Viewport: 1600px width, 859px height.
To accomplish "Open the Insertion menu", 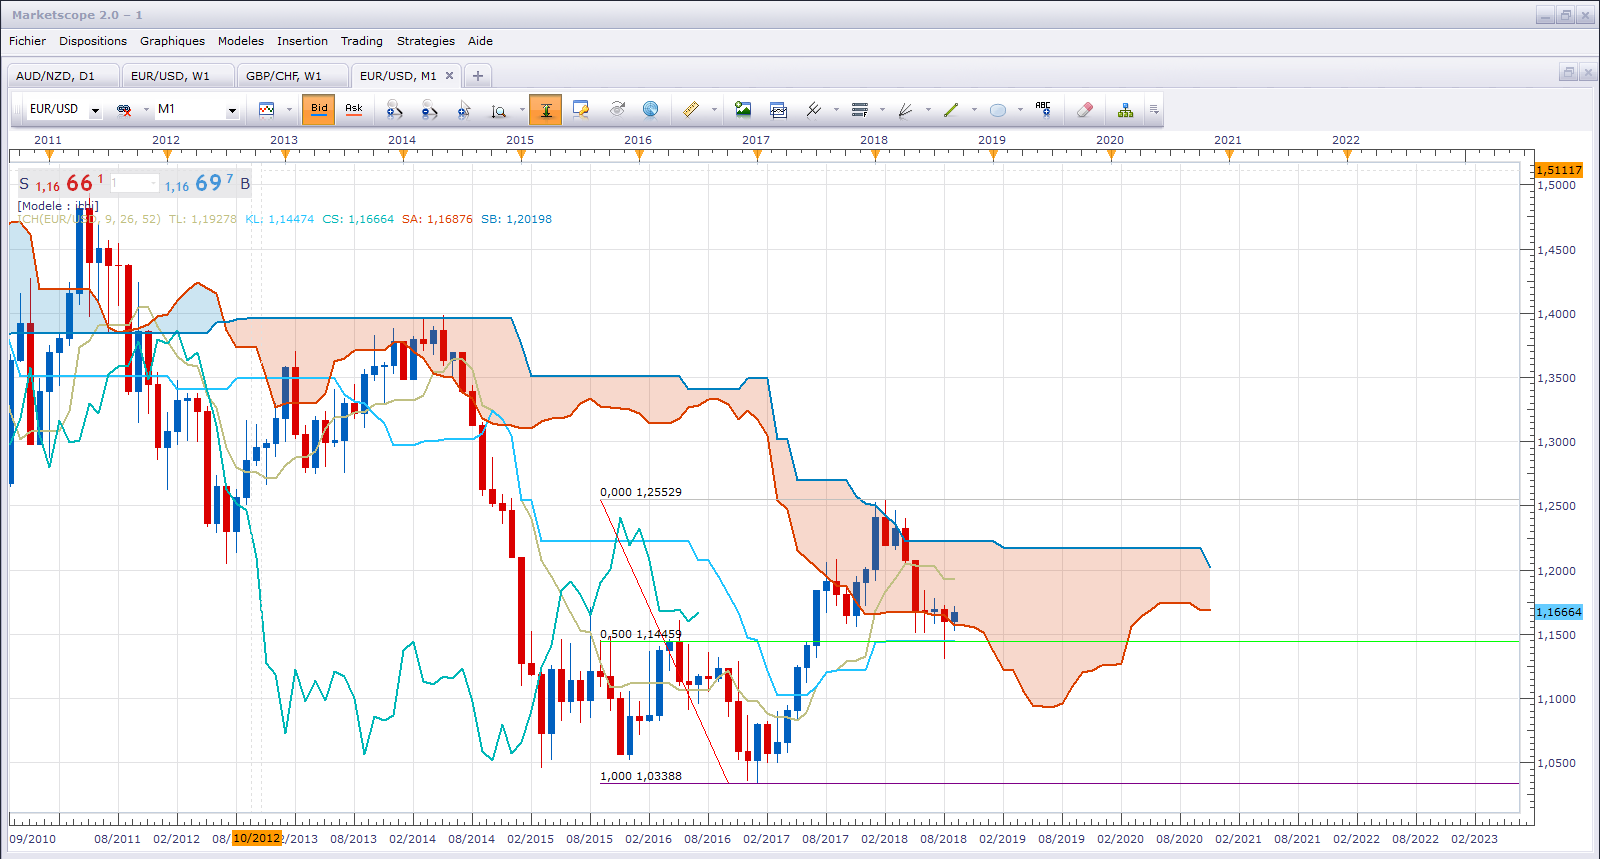I will pos(302,41).
